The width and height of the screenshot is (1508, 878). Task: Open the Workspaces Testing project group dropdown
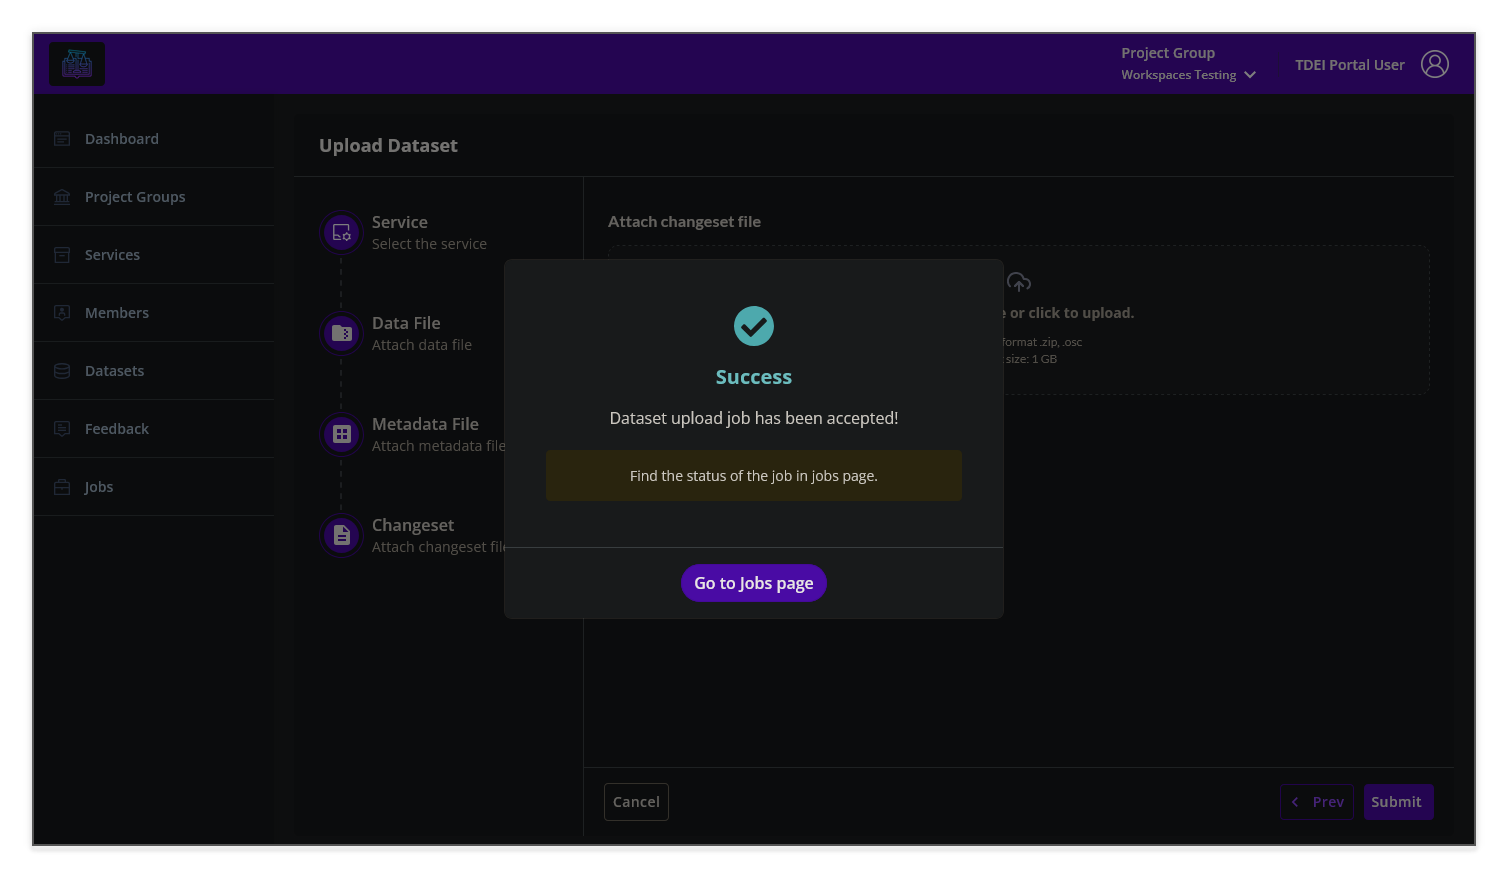(x=1188, y=74)
